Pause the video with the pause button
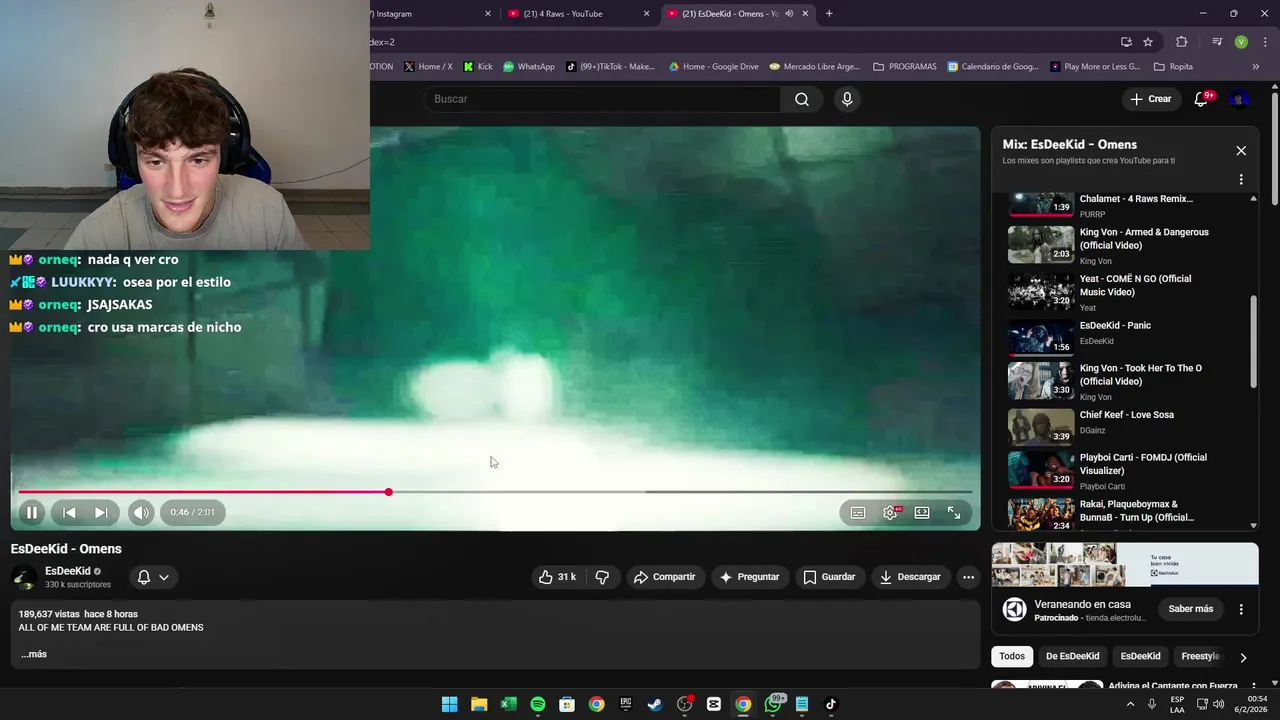The width and height of the screenshot is (1280, 720). pyautogui.click(x=31, y=512)
